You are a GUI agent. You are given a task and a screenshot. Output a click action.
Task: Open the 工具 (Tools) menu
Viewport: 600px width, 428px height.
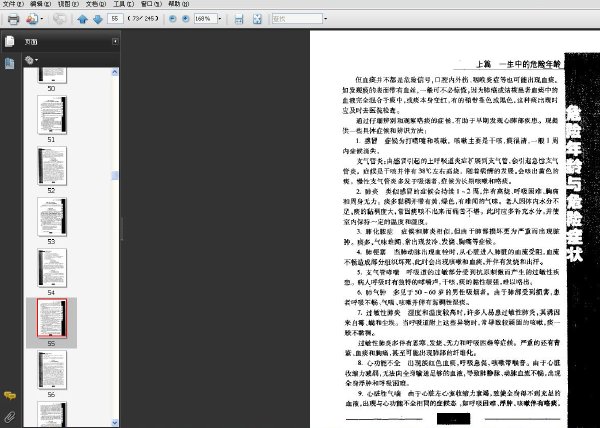[x=124, y=4]
